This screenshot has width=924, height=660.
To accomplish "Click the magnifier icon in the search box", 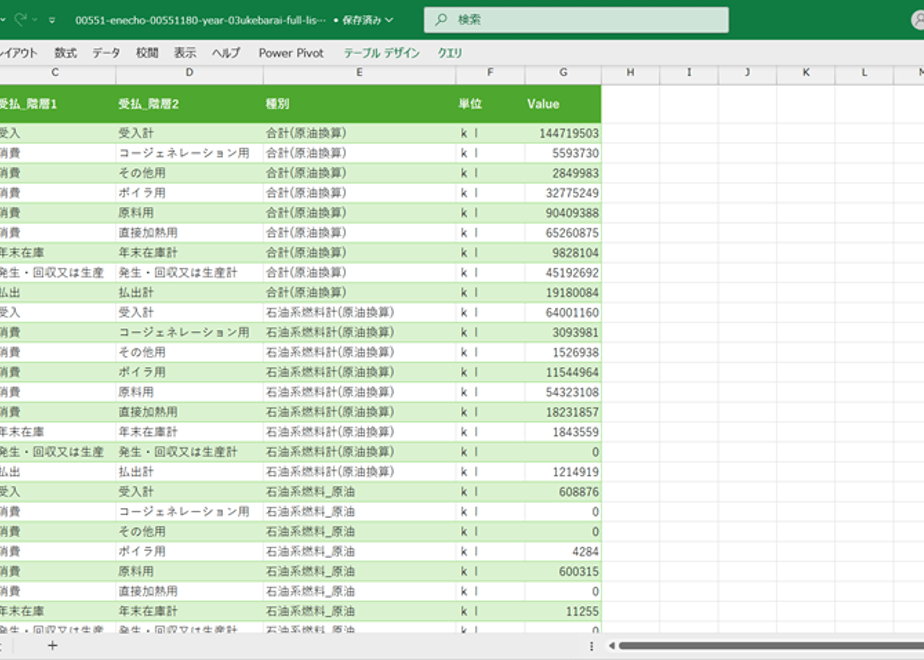I will (x=441, y=20).
